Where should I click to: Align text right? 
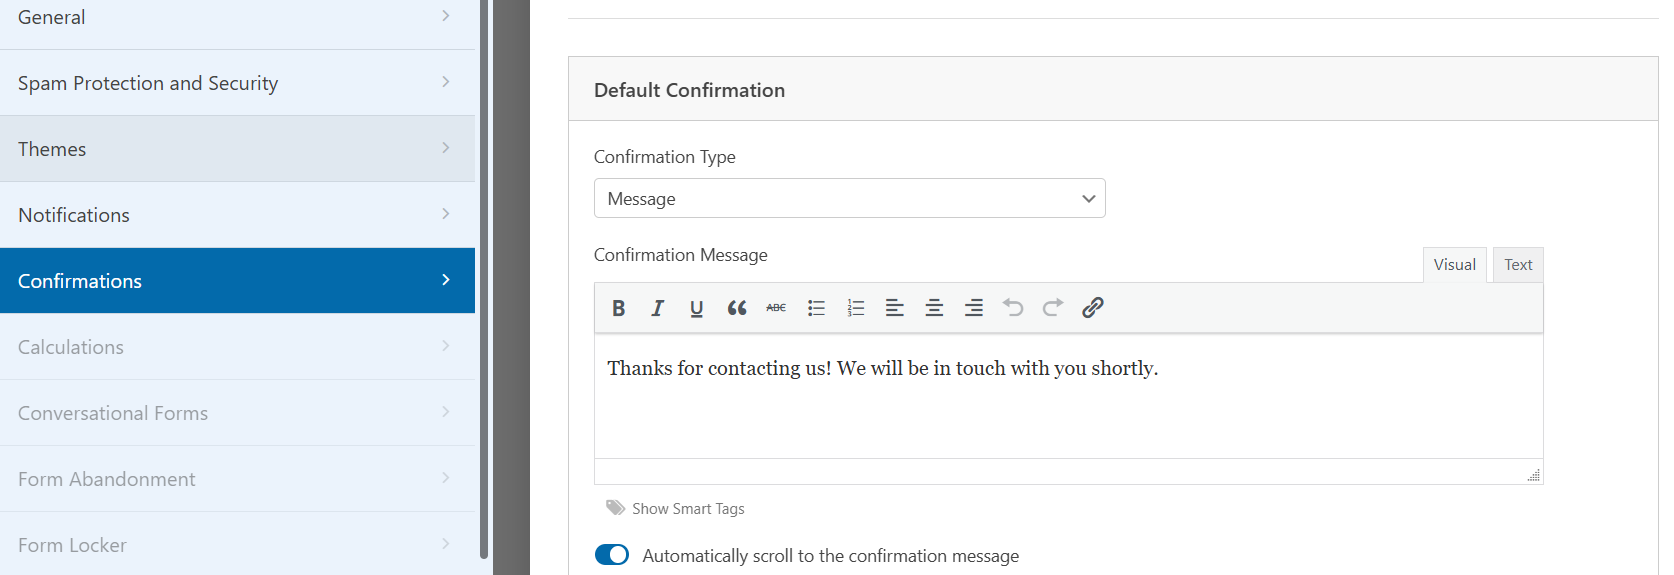pos(974,308)
